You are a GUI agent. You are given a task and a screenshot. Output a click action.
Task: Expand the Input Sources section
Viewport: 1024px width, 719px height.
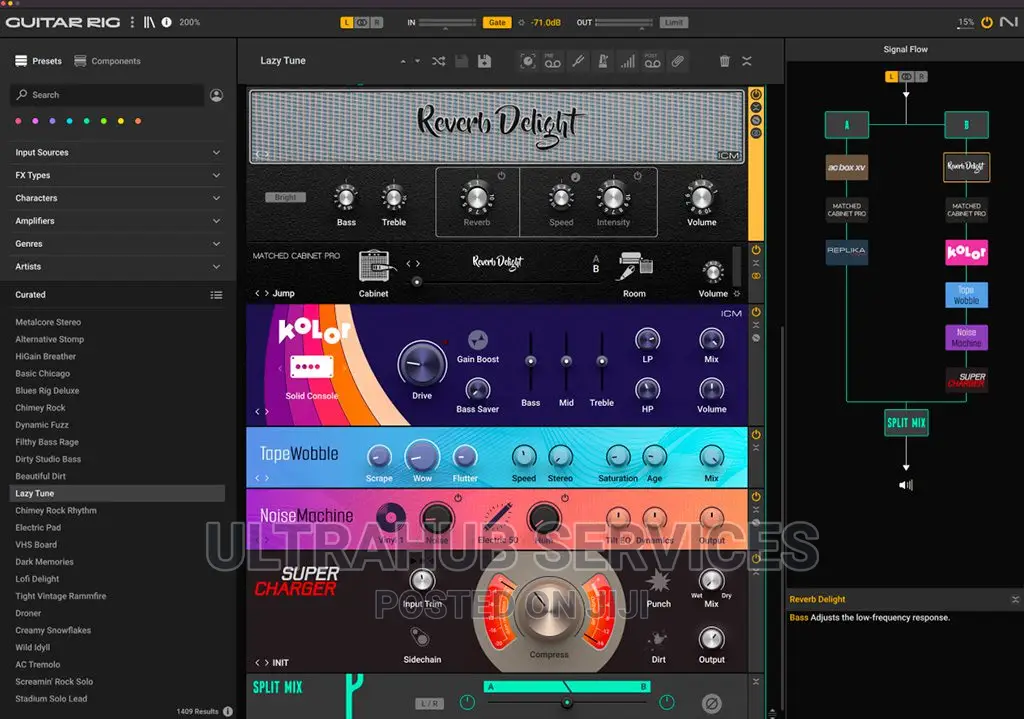coord(118,153)
